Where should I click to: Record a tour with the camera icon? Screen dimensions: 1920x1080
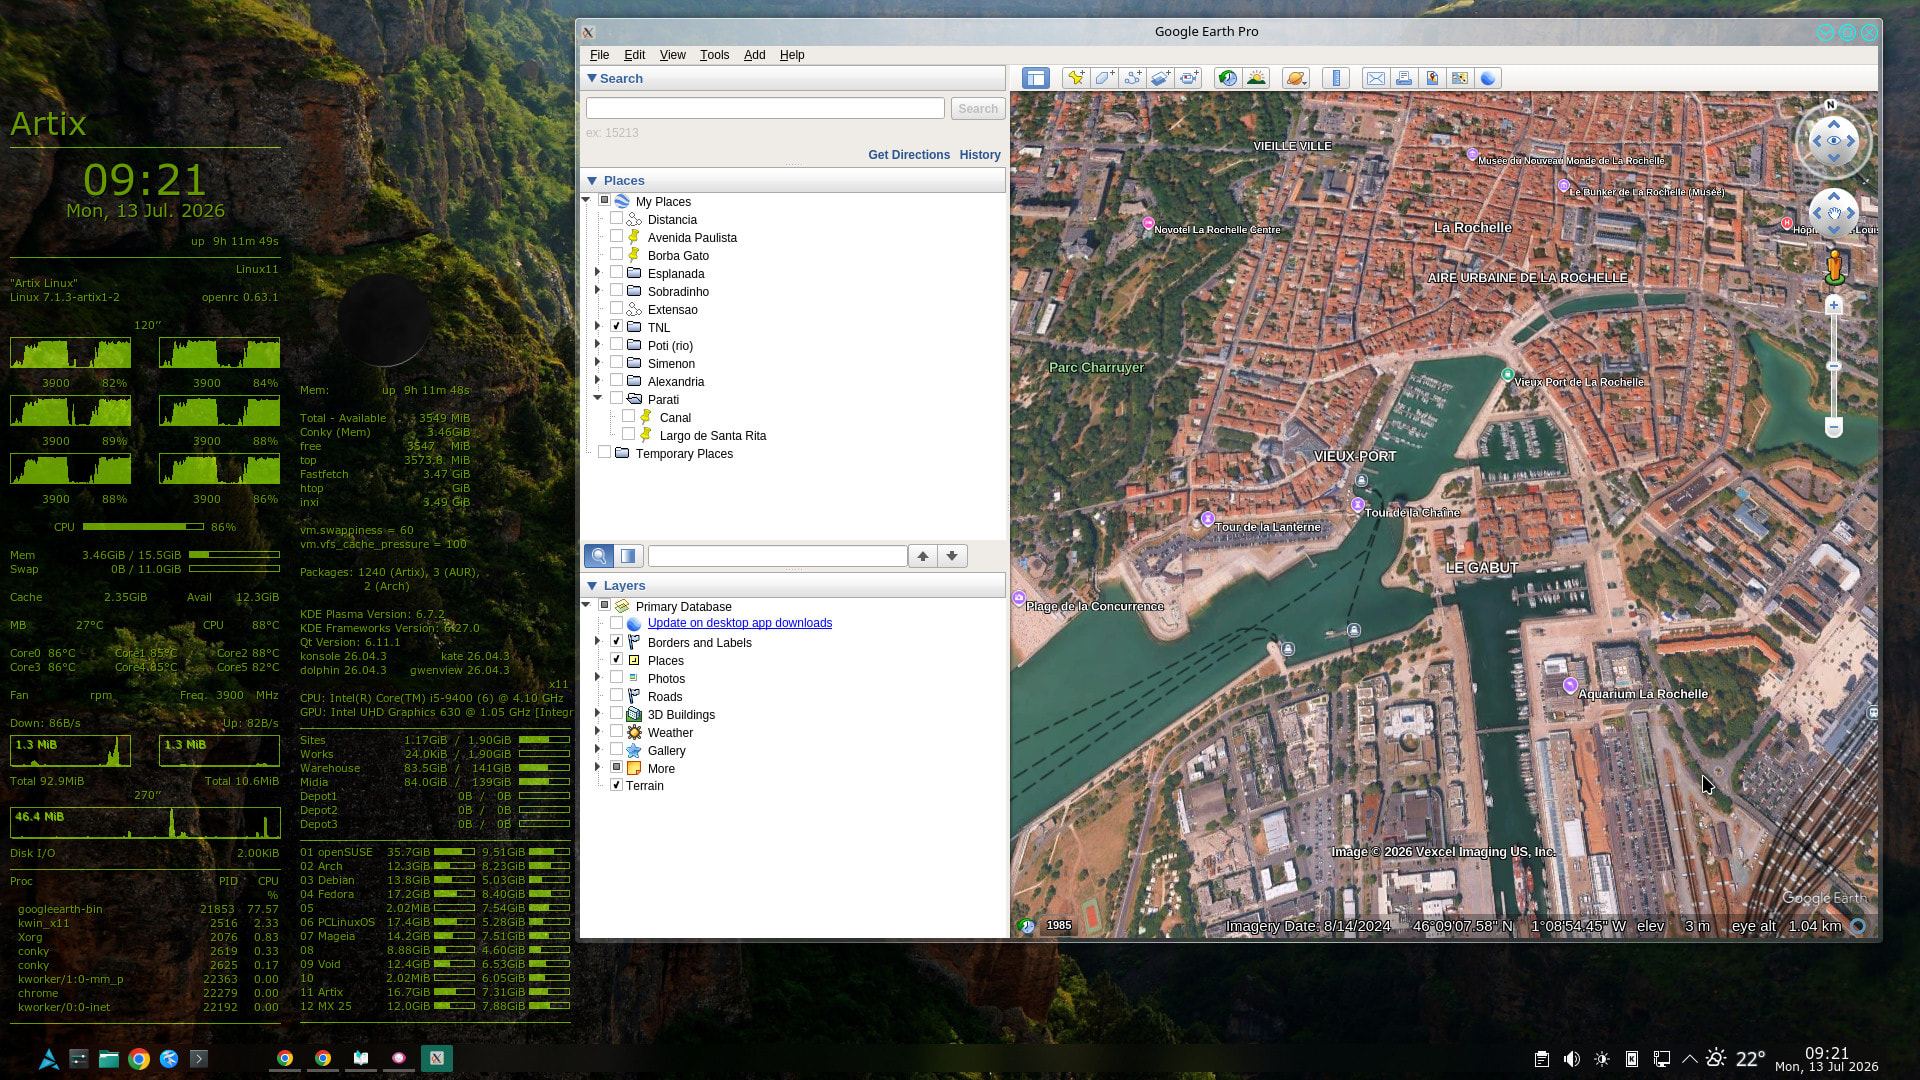pyautogui.click(x=1188, y=78)
